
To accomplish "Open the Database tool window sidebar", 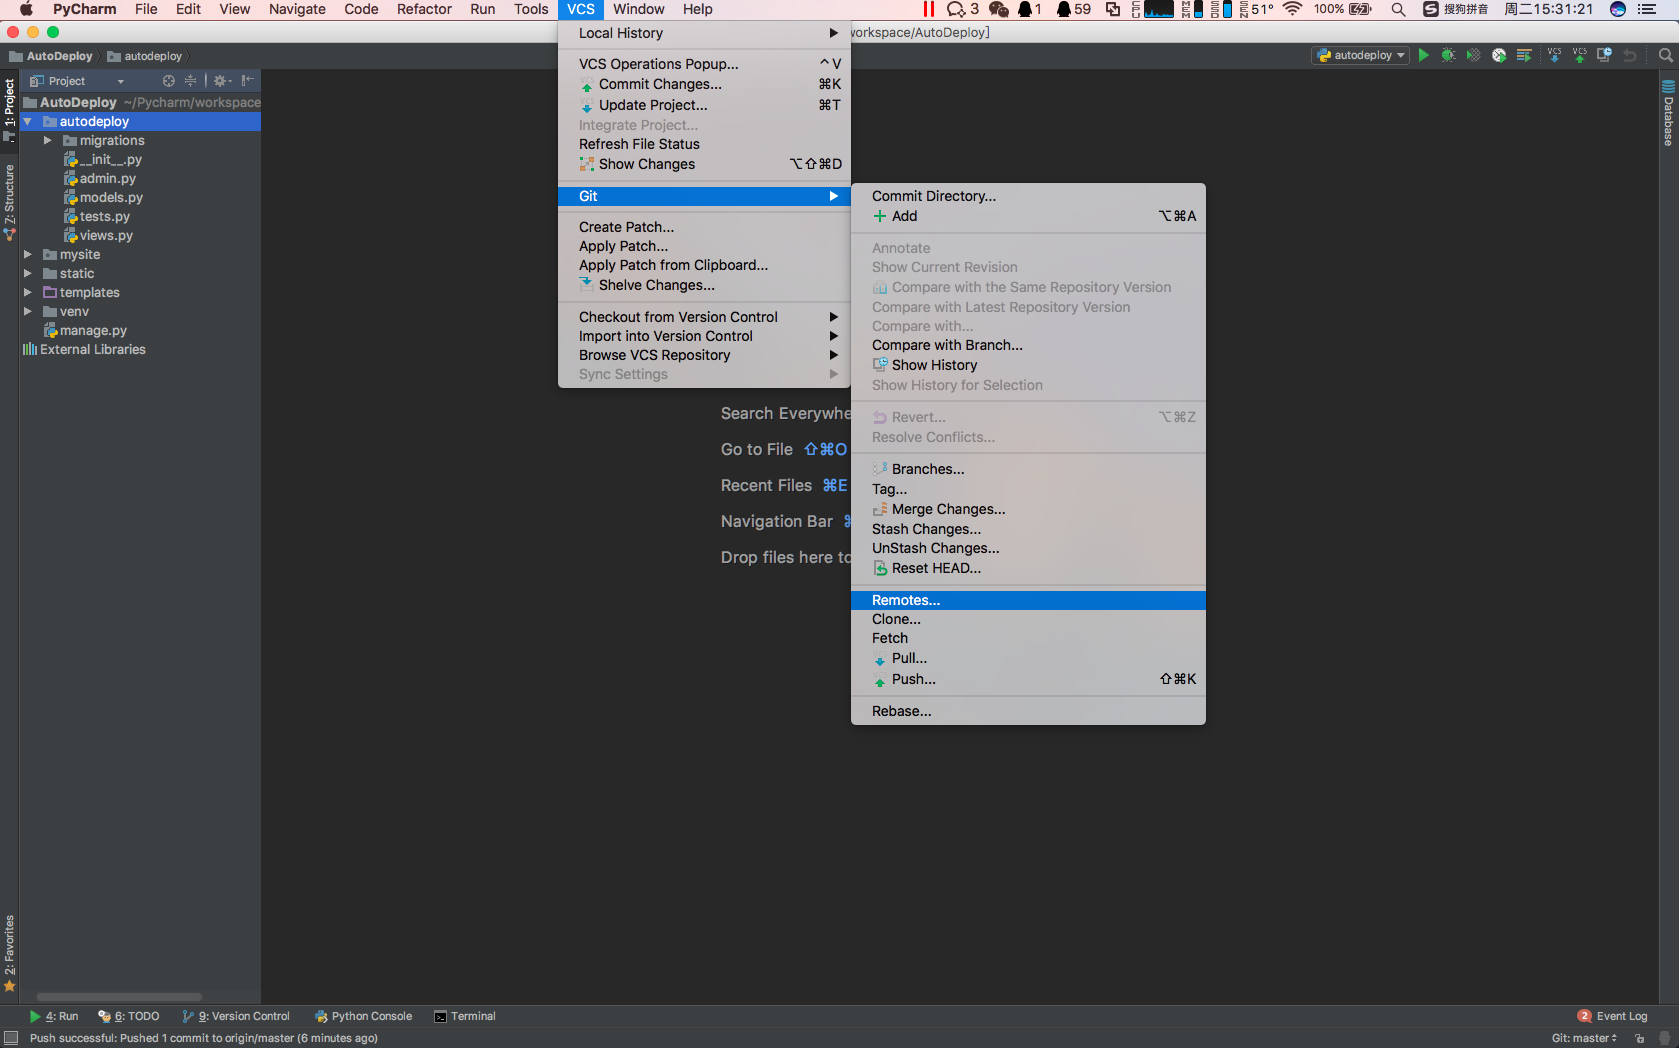I will [1668, 113].
